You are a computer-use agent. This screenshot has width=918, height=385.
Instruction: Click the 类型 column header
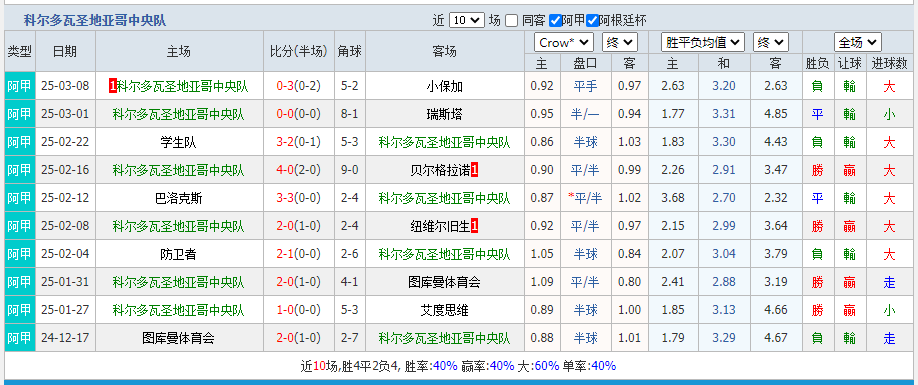click(20, 51)
